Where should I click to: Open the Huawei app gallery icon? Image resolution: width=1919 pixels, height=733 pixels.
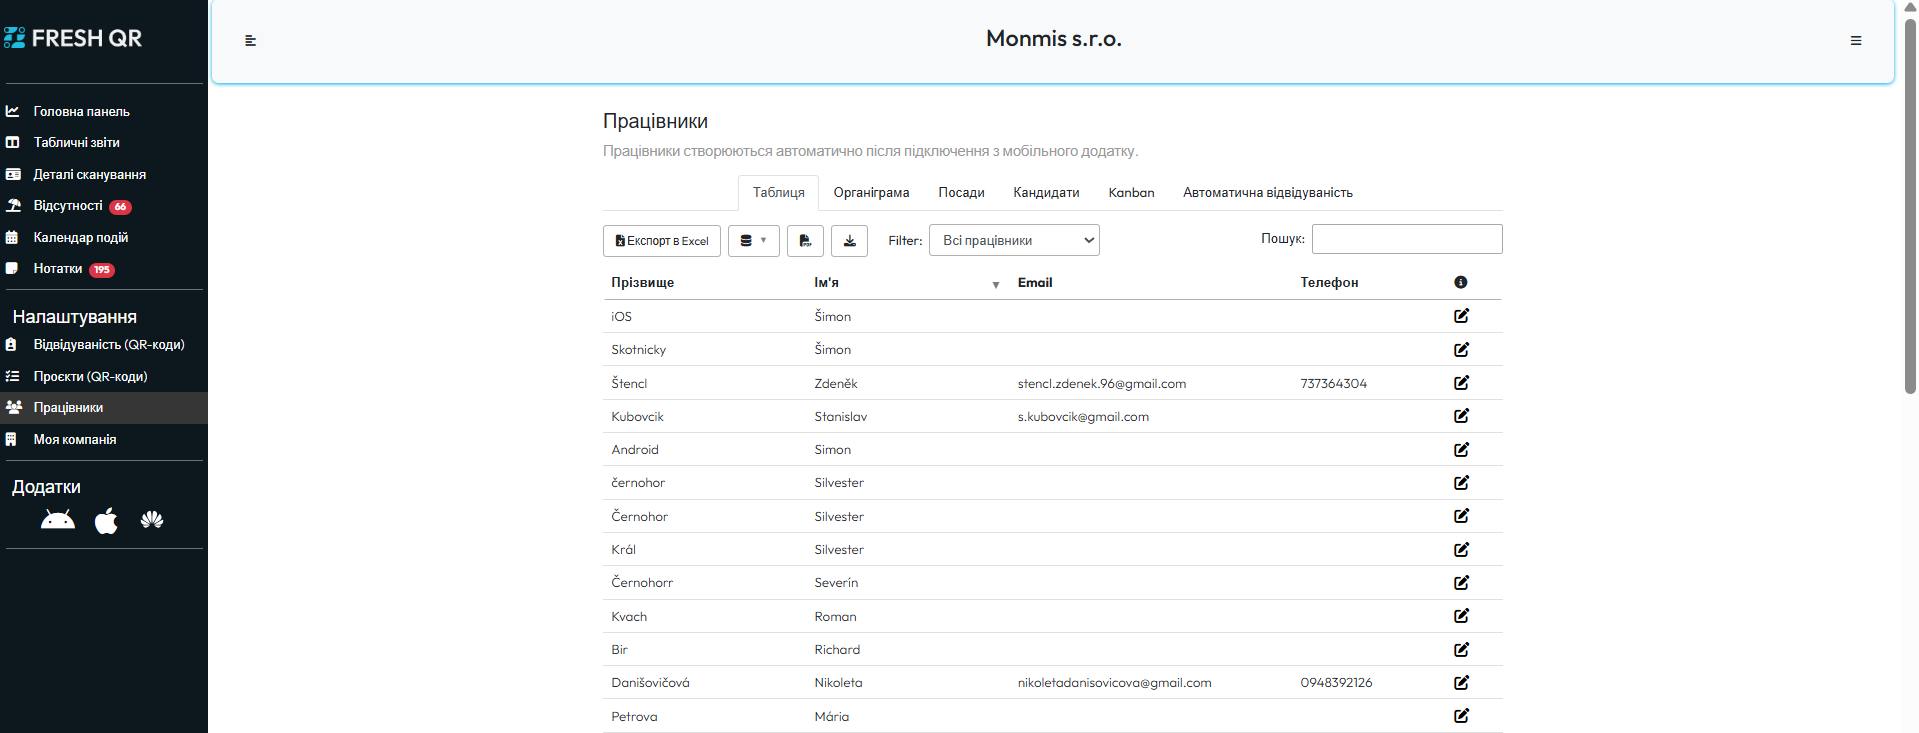click(152, 520)
